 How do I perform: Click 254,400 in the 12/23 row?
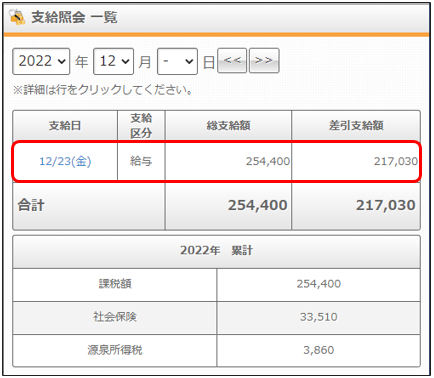(268, 161)
